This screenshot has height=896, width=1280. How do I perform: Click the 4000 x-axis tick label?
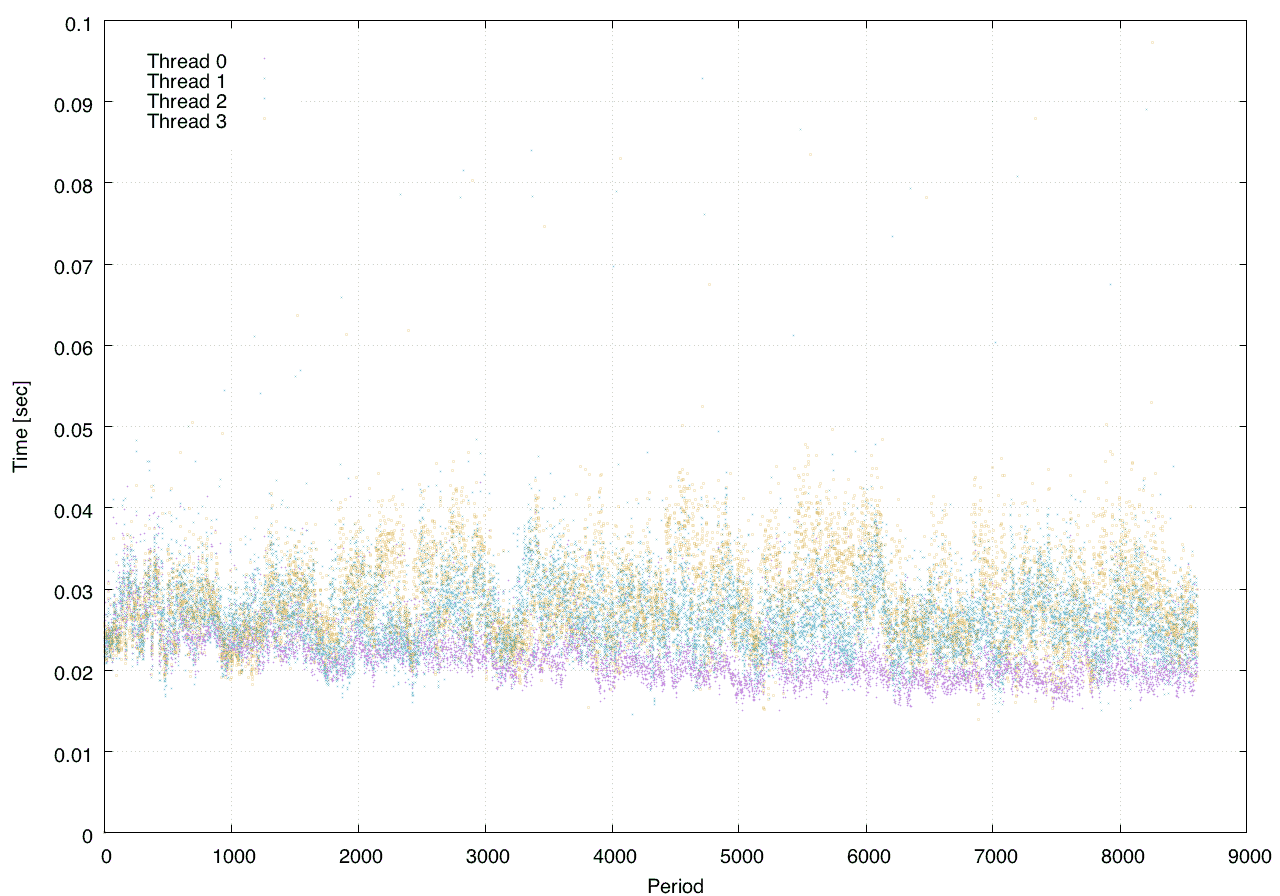[x=612, y=856]
